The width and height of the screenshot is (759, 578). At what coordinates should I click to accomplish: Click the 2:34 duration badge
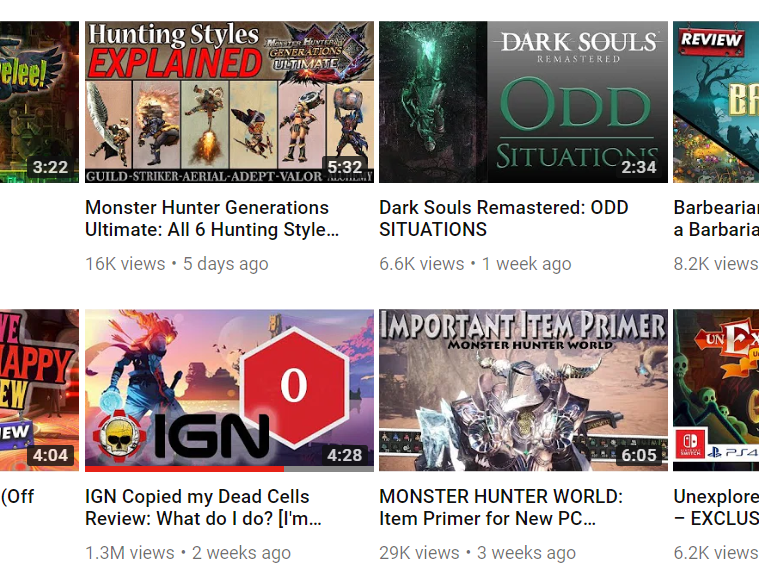point(639,167)
